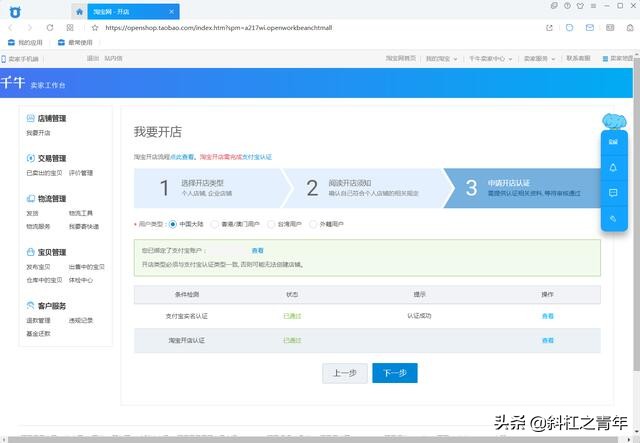Open 最常使用 bookmark folder

75,42
